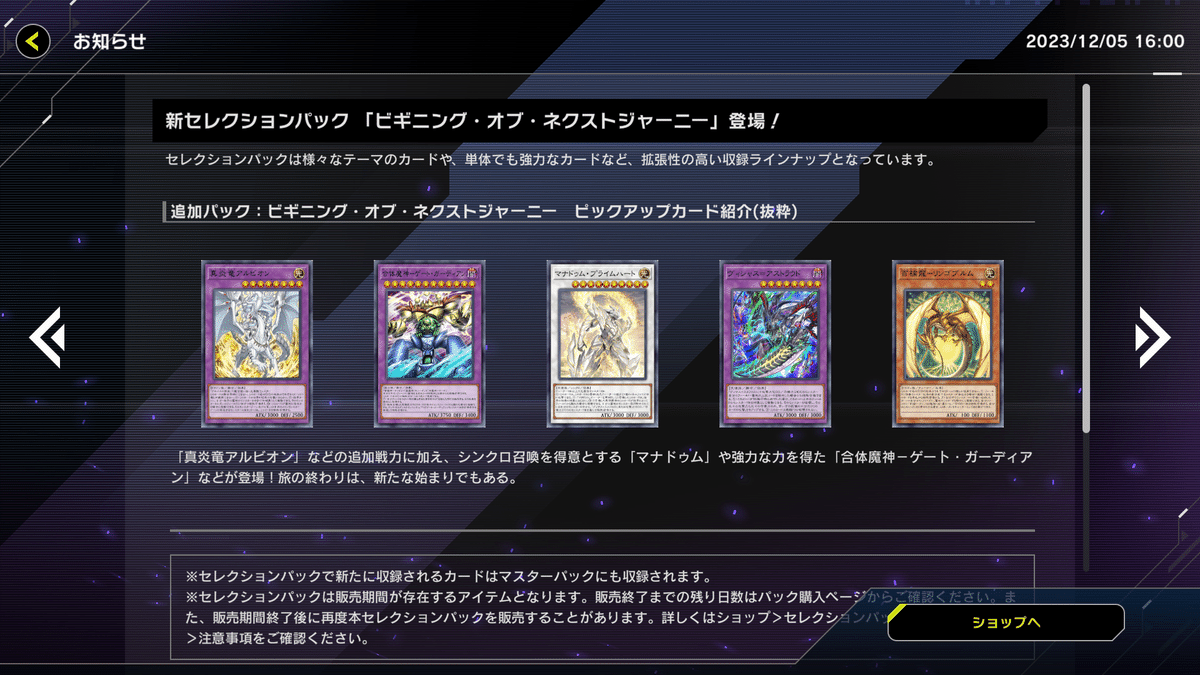Click the description paragraph mentioning マナドゥム

[x=602, y=467]
